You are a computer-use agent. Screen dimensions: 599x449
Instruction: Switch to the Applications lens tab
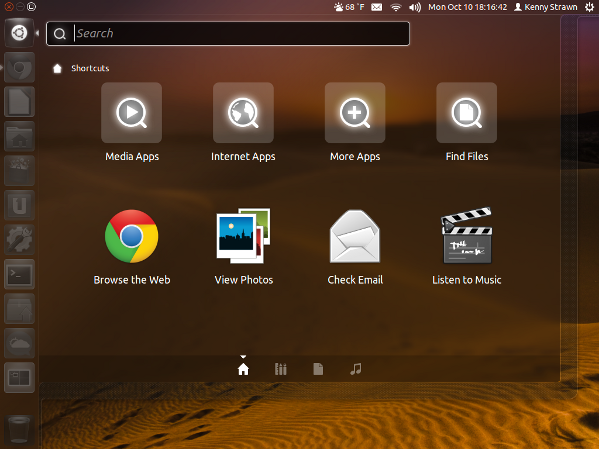coord(281,369)
